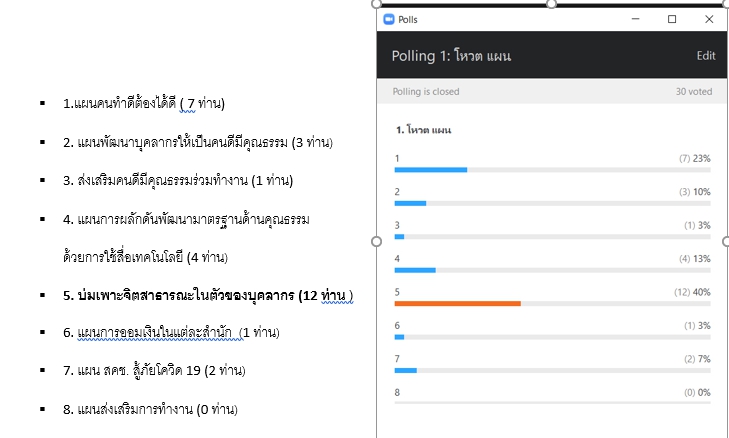This screenshot has width=729, height=438.
Task: Click list item 8 with (0 ท่าน)
Action: [150, 410]
